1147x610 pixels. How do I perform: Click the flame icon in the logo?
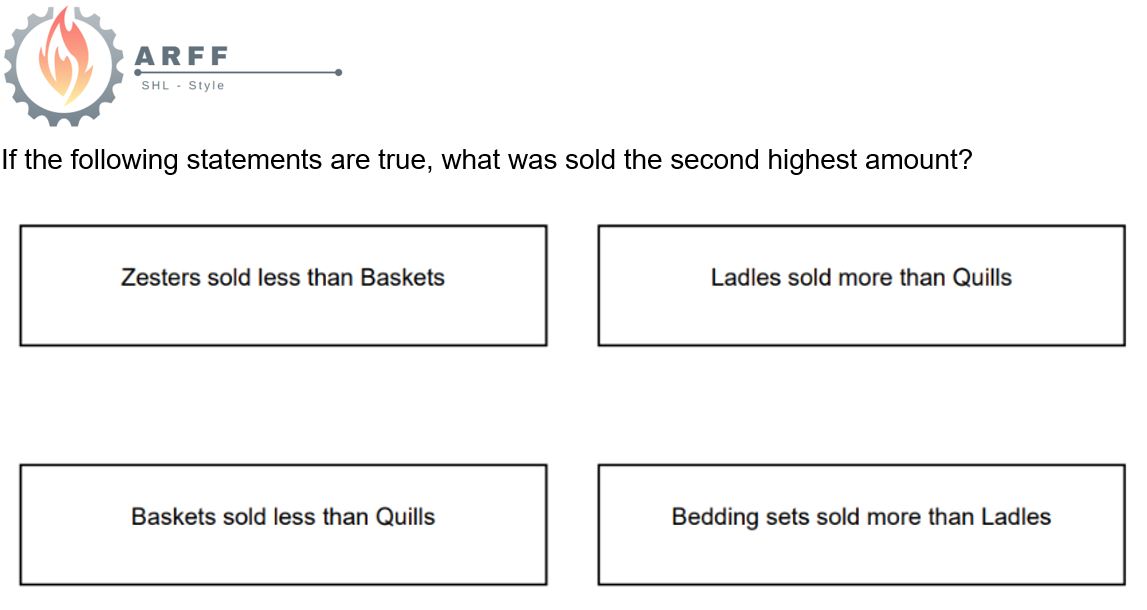[x=64, y=57]
